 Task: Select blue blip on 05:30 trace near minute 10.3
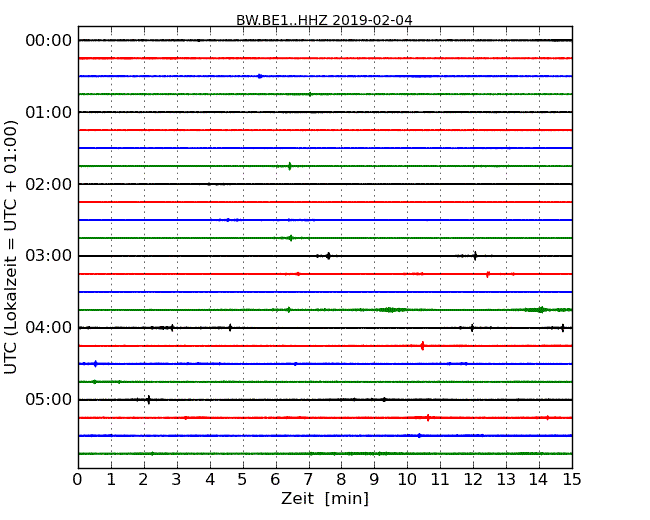(419, 435)
